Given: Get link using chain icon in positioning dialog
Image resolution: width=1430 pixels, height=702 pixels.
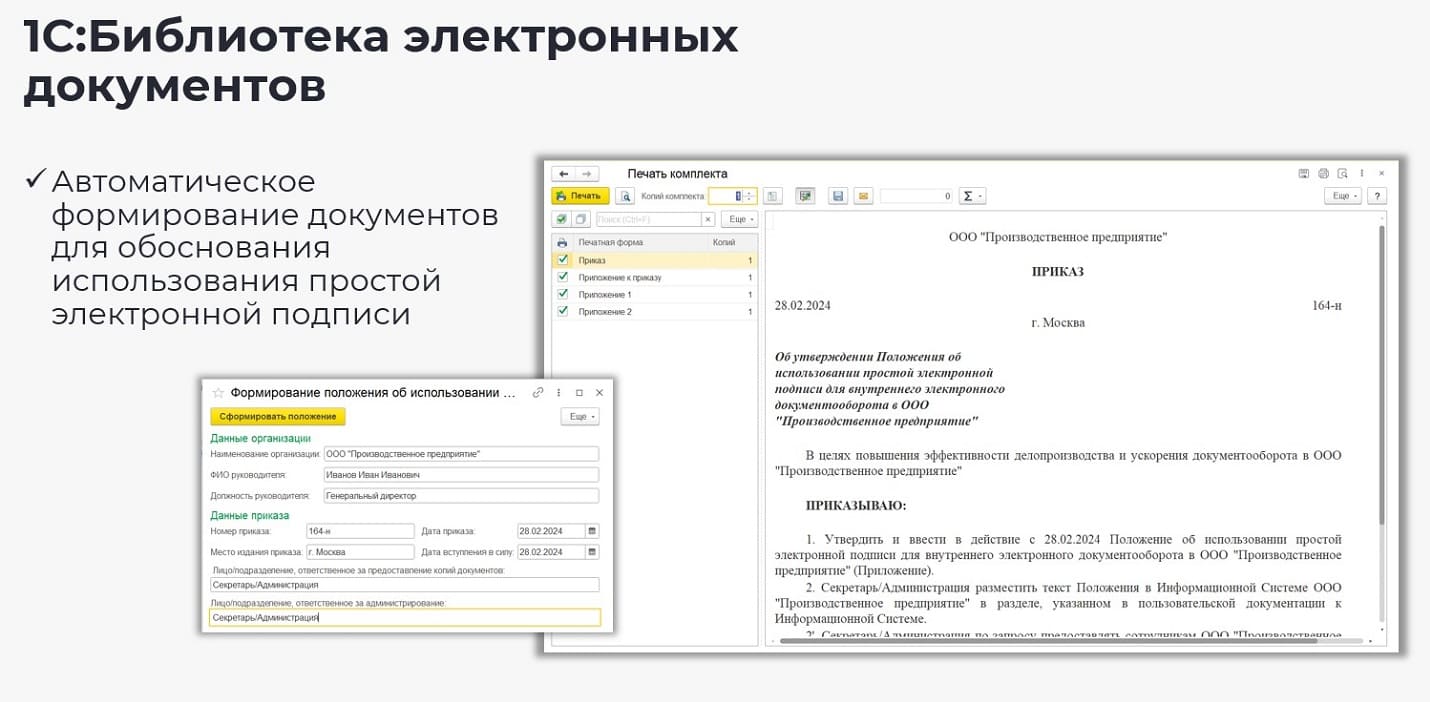Looking at the screenshot, I should 538,393.
